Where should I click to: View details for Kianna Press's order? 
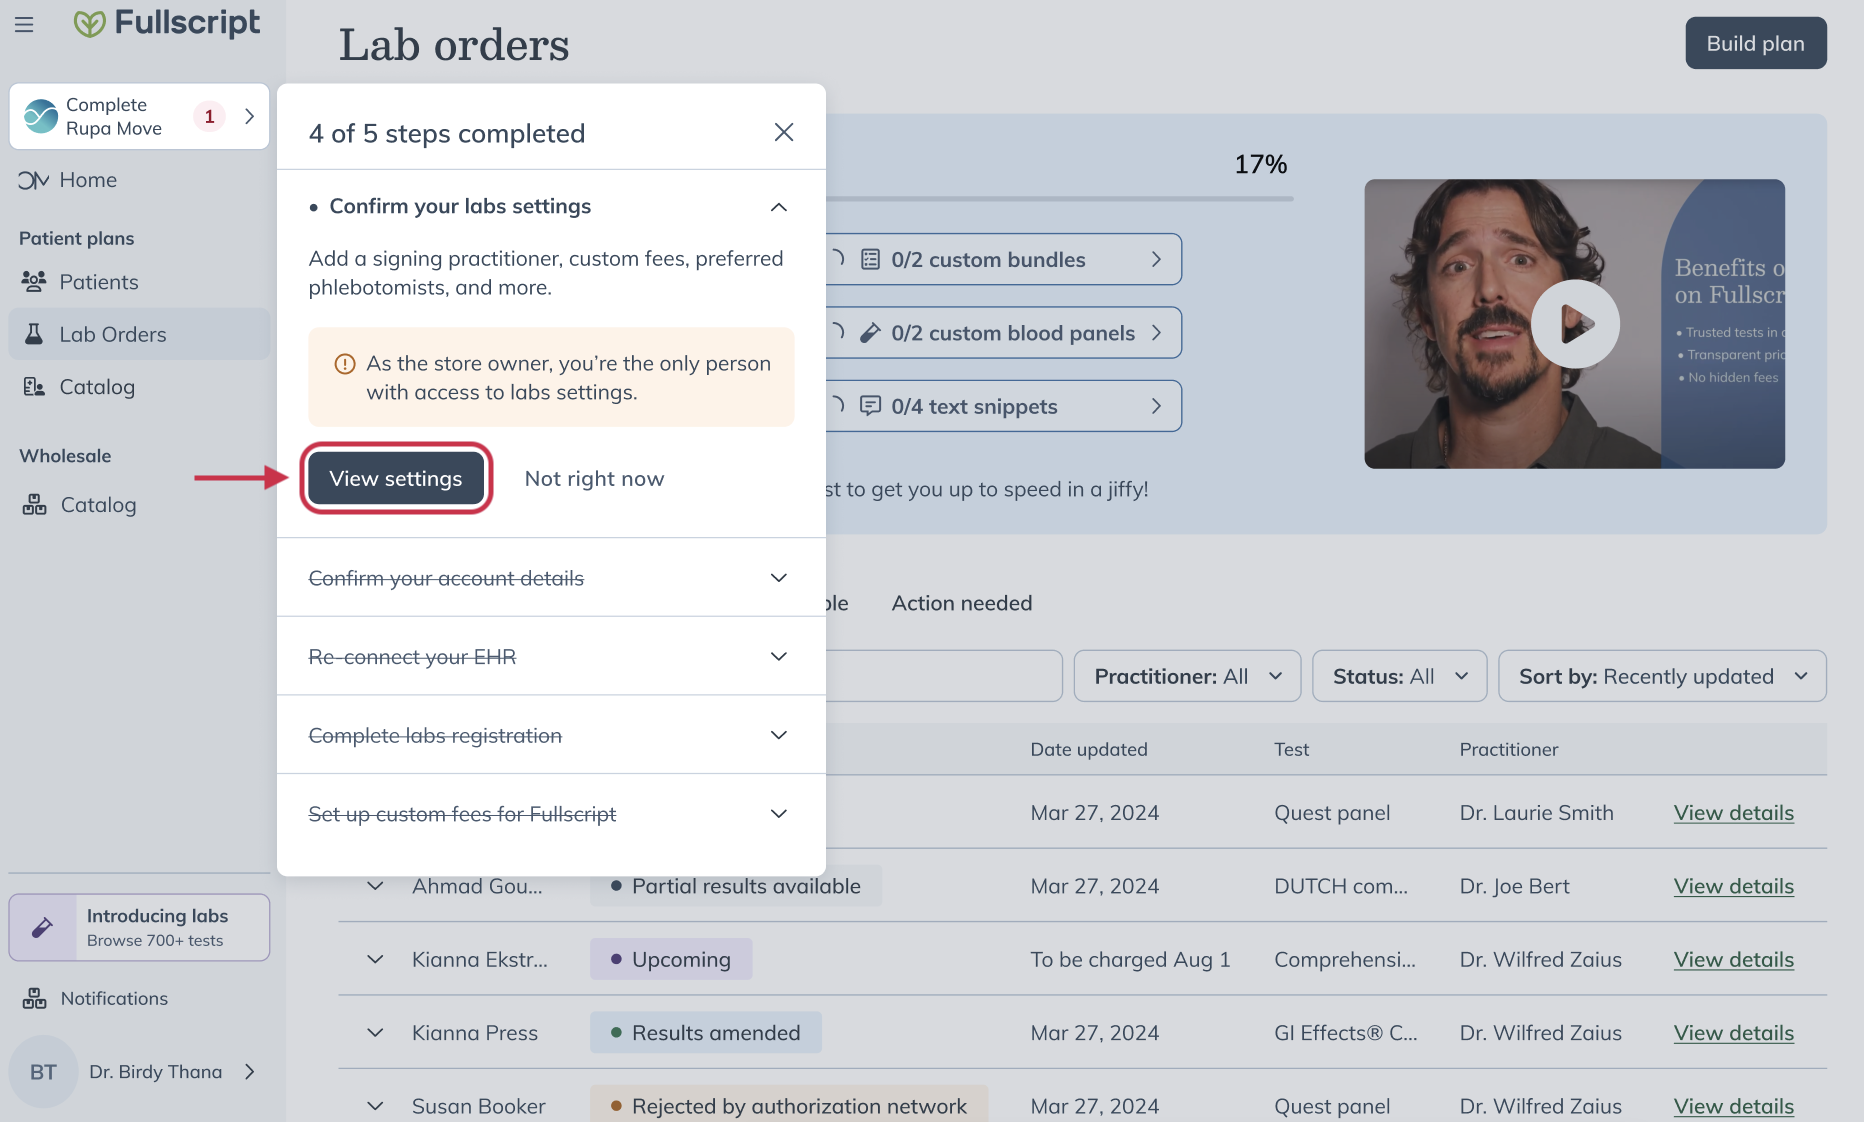1733,1033
